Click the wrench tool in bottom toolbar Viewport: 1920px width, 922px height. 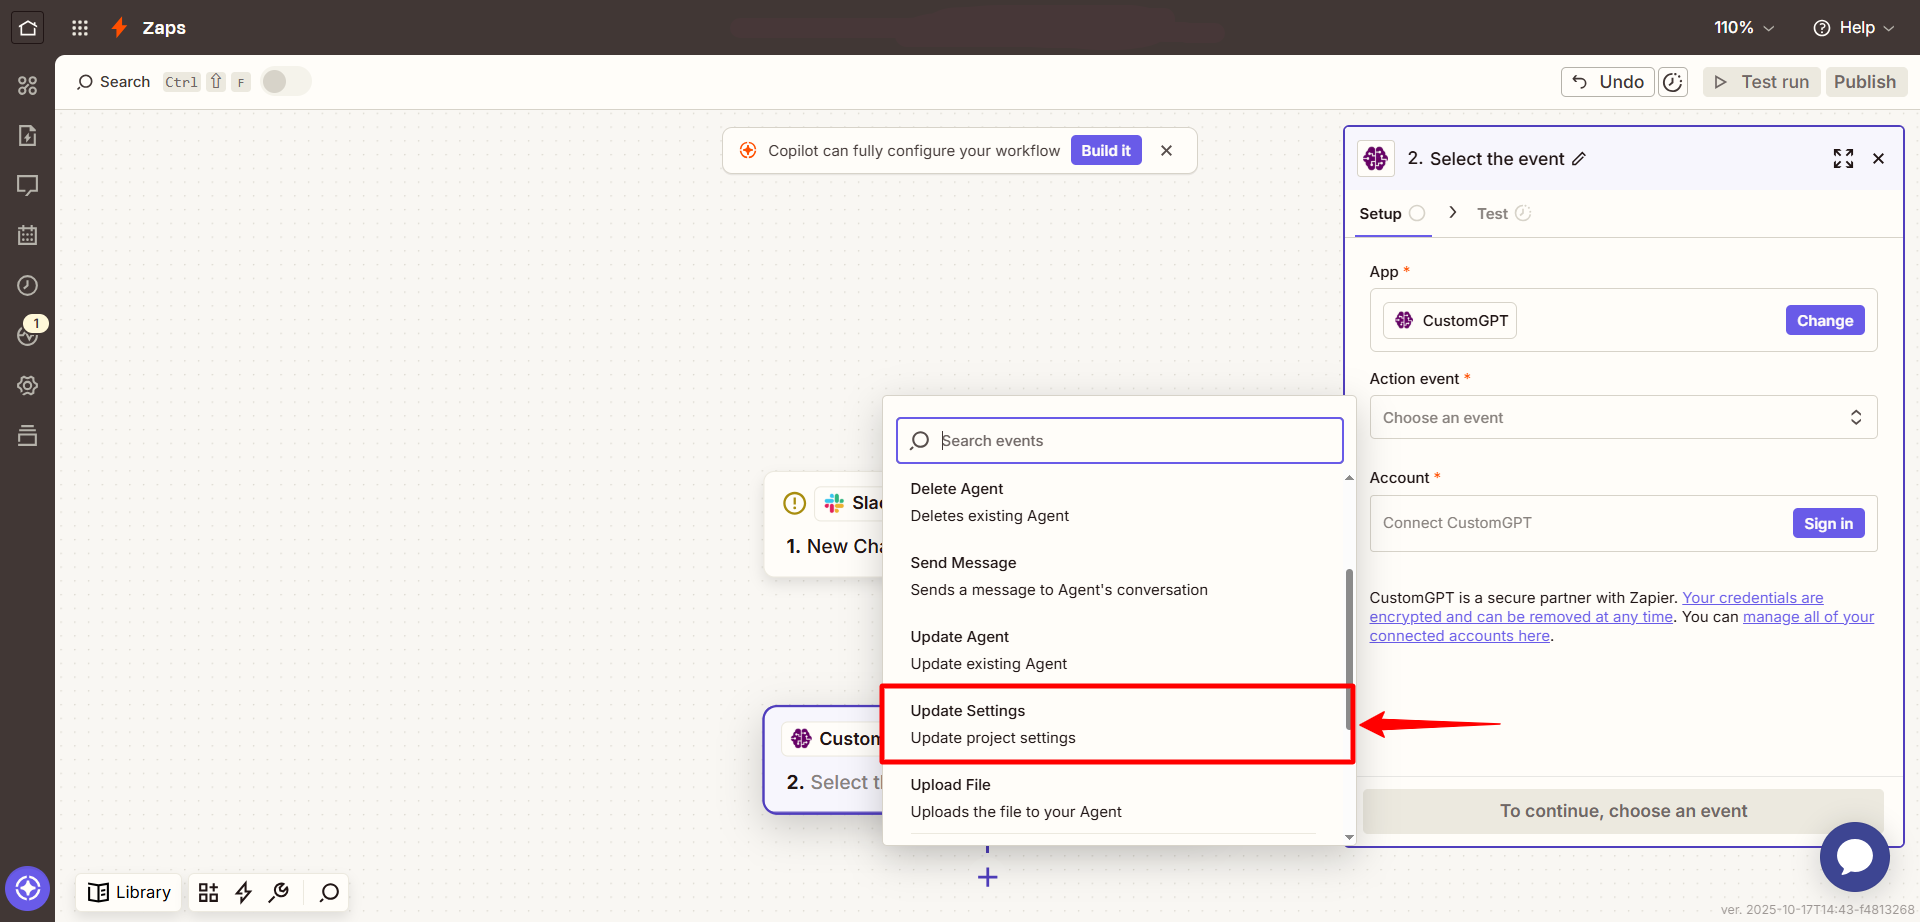point(279,892)
